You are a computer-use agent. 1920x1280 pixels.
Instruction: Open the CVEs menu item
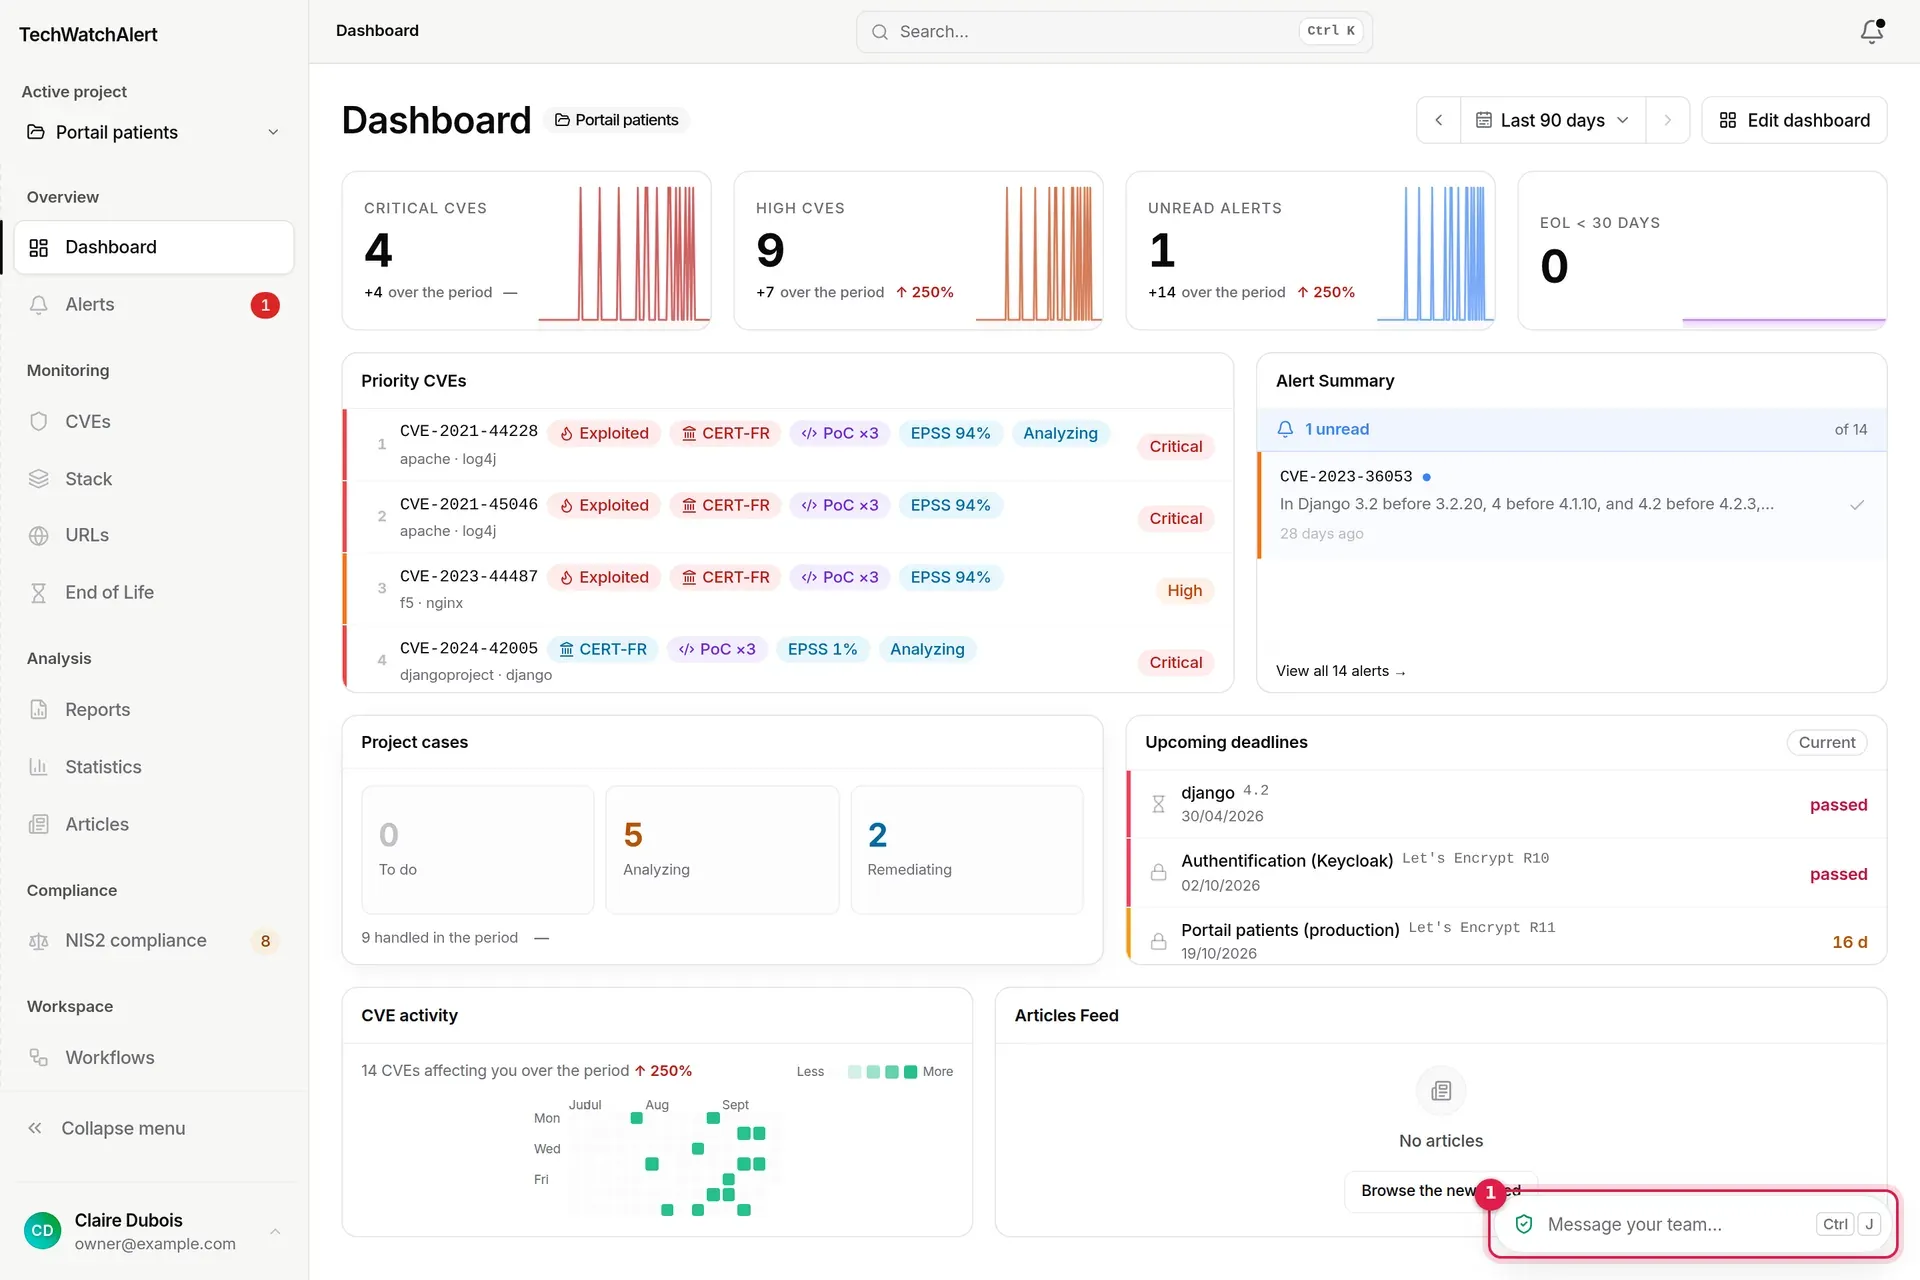click(154, 422)
